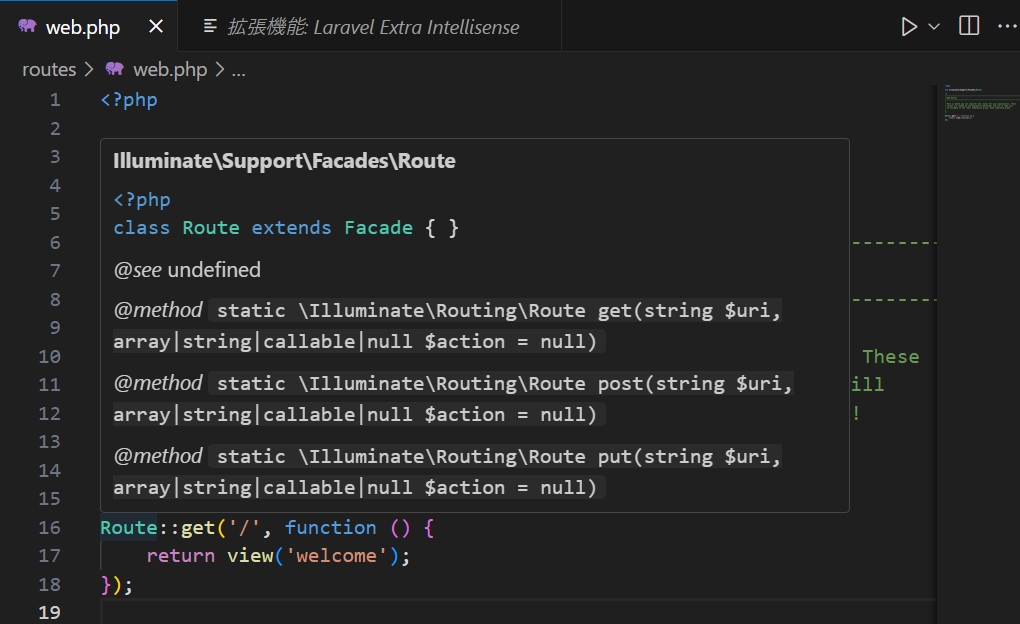This screenshot has height=624, width=1020.
Task: Open the split editor icon
Action: (967, 26)
